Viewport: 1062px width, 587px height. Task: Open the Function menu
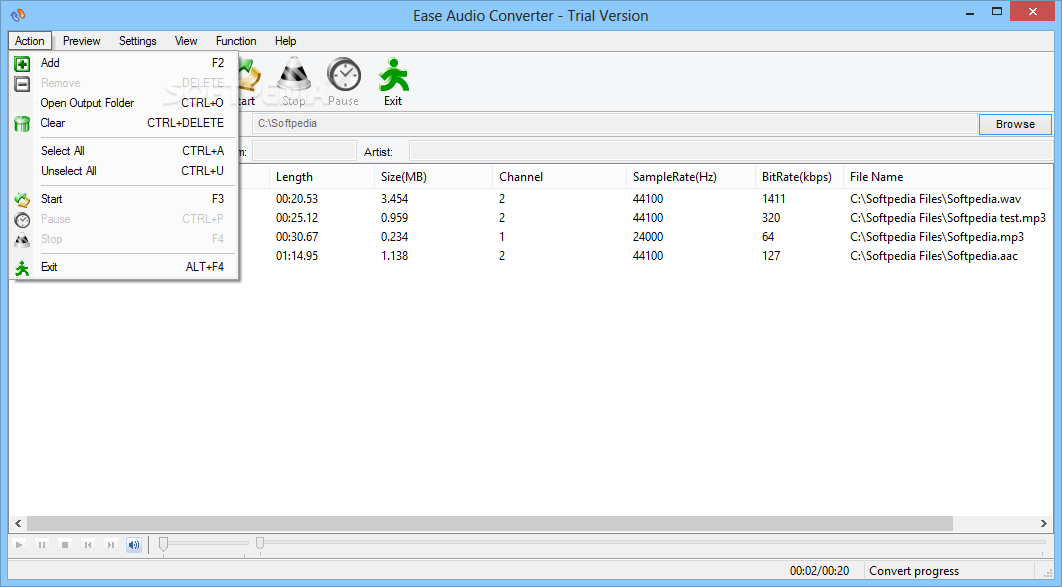236,41
